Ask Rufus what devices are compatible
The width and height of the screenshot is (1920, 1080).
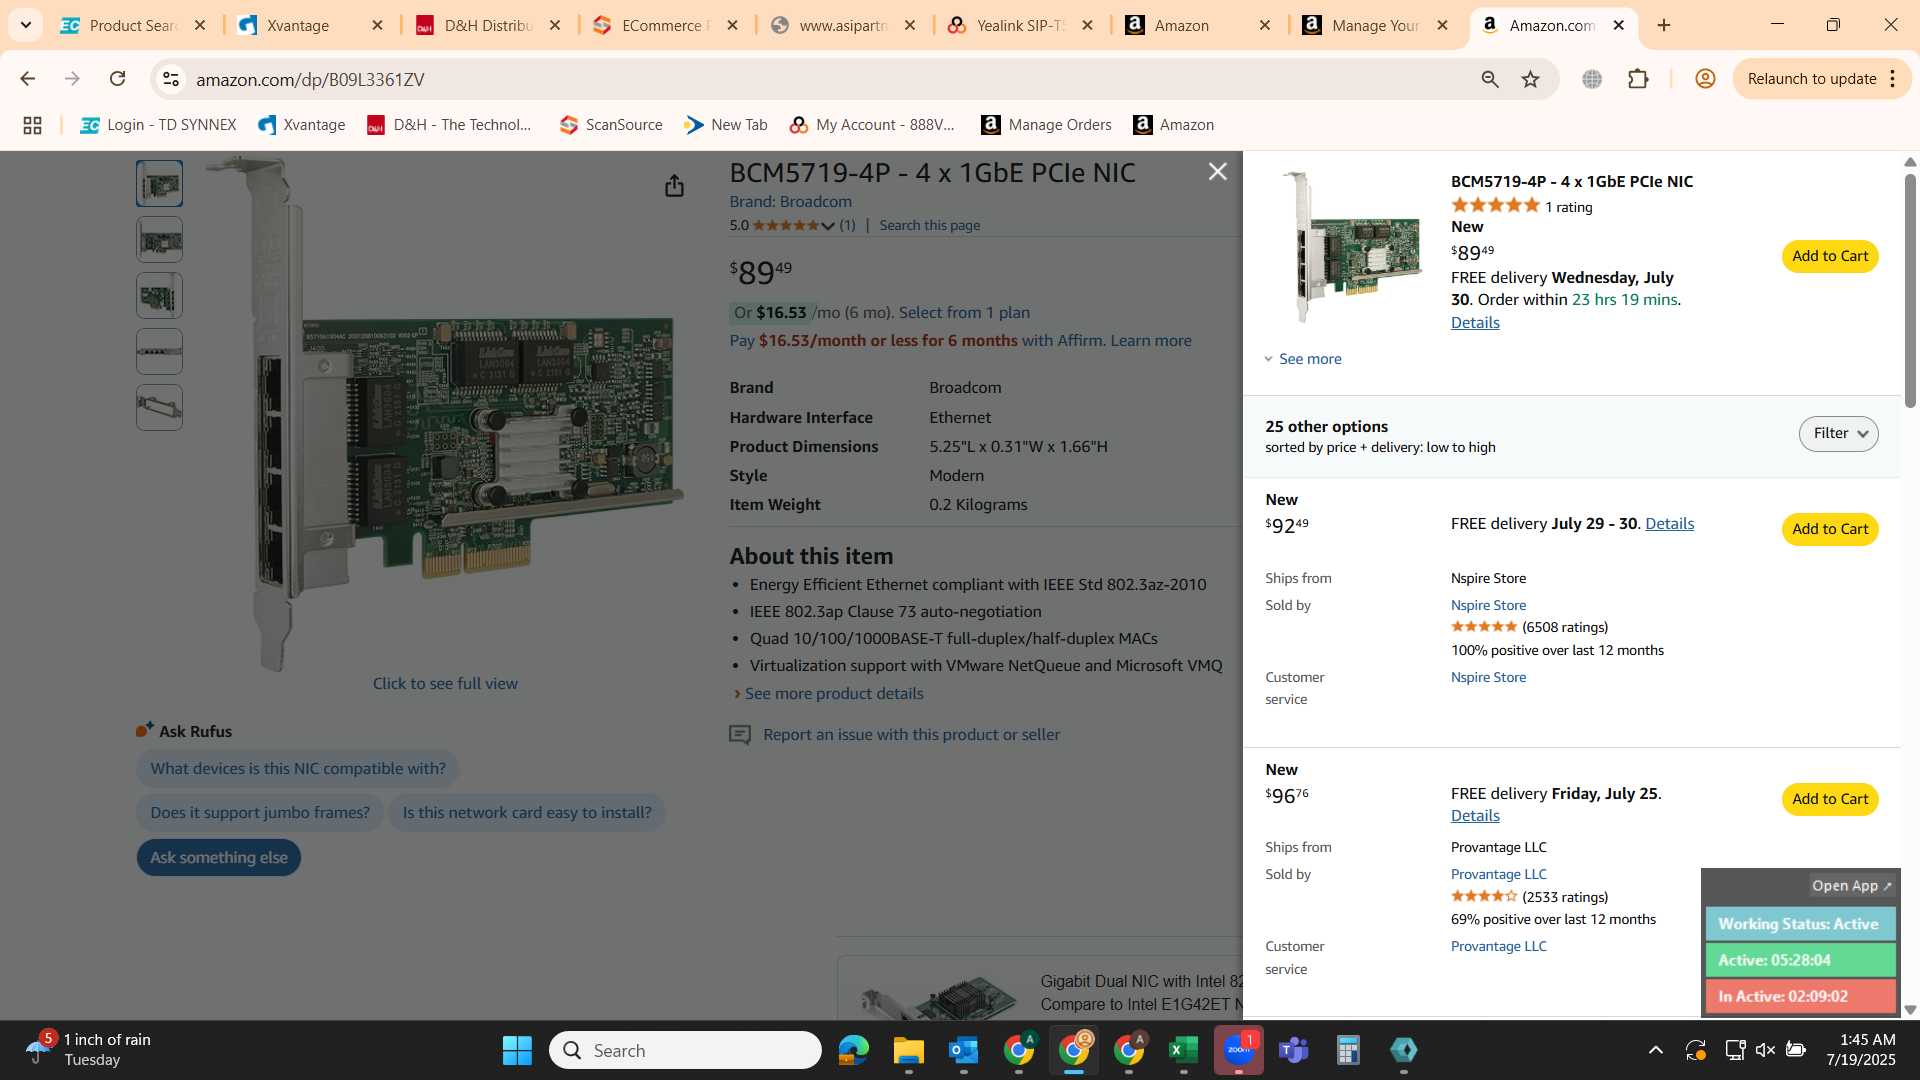point(298,769)
